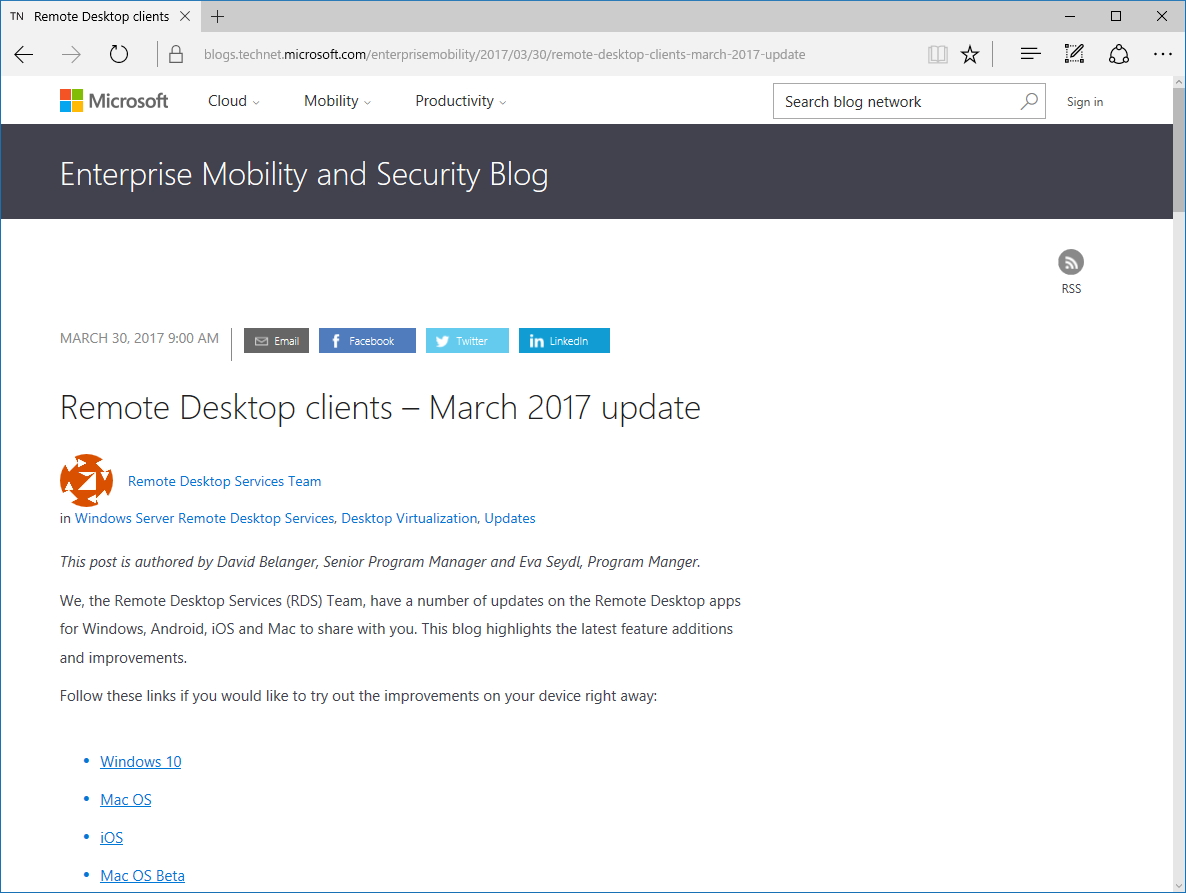The image size is (1186, 893).
Task: Open the Share panel in Edge
Action: point(1118,54)
